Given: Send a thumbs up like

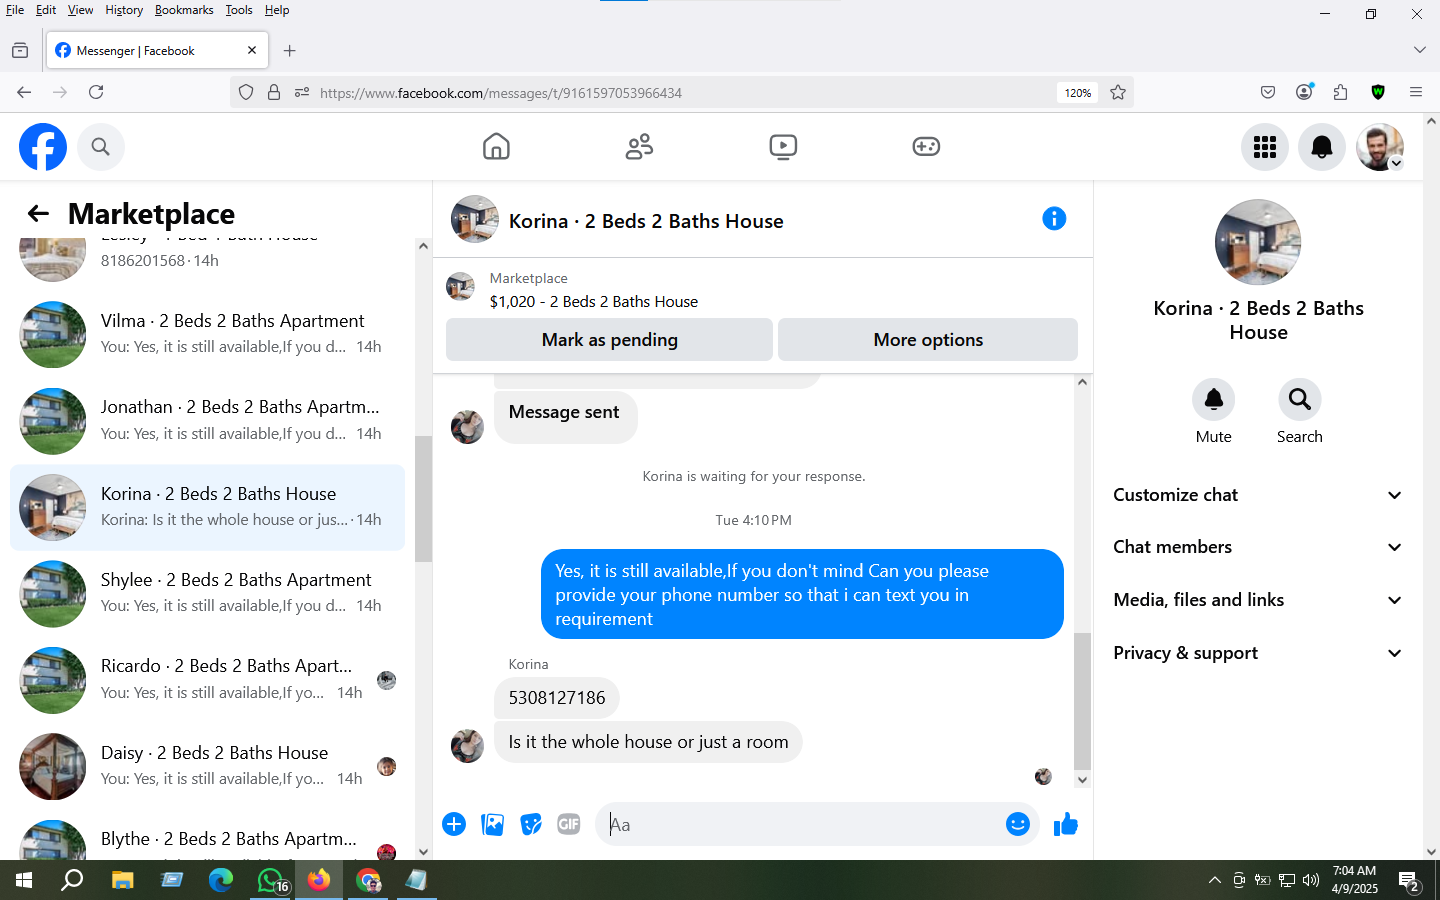Looking at the screenshot, I should (1066, 824).
